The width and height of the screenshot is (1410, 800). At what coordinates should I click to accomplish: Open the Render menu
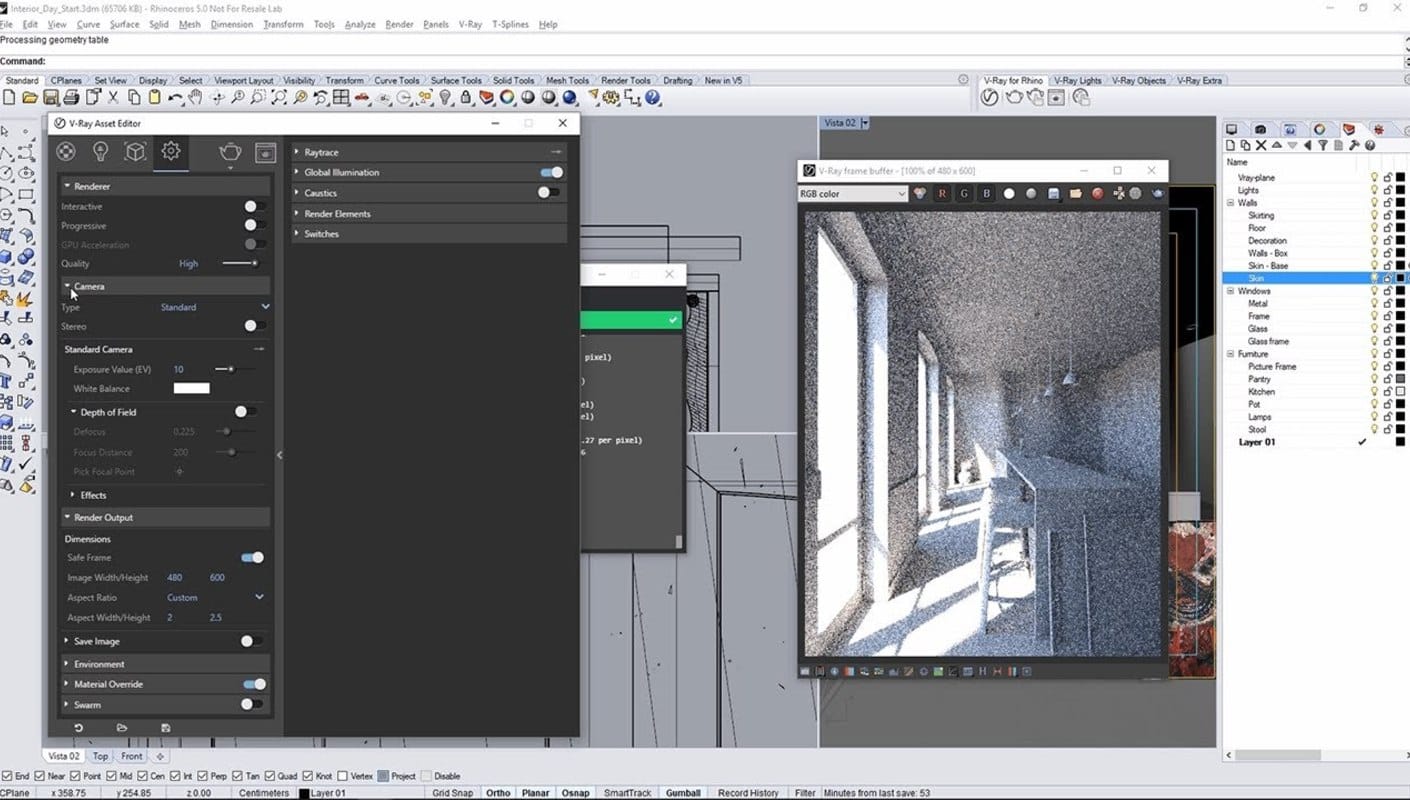(399, 24)
